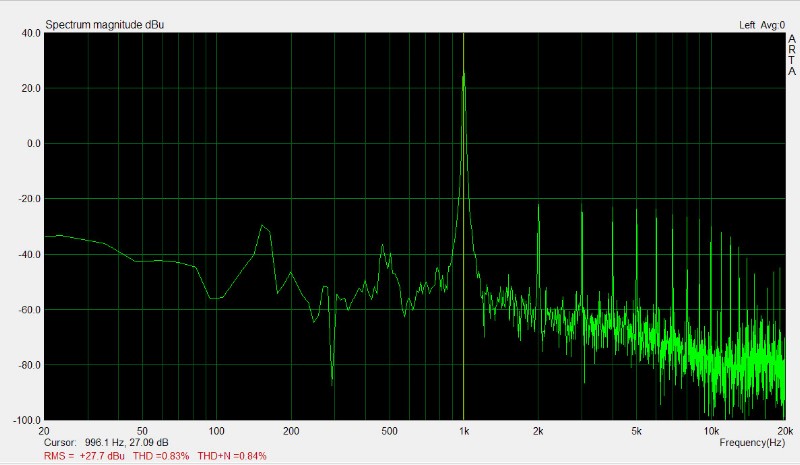Click the 0.0 label on the magnitude axis
The width and height of the screenshot is (800, 465).
[34, 143]
